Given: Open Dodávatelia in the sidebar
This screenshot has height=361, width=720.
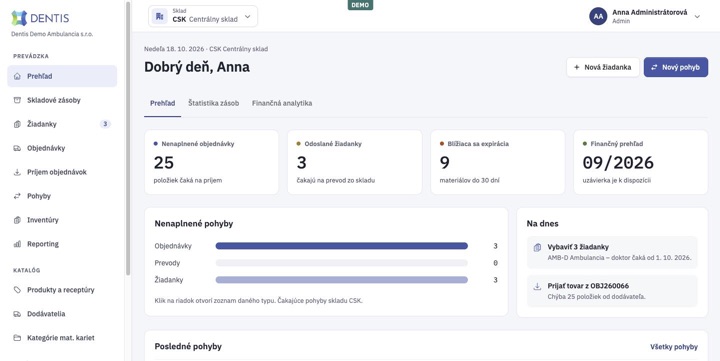Looking at the screenshot, I should (x=62, y=314).
